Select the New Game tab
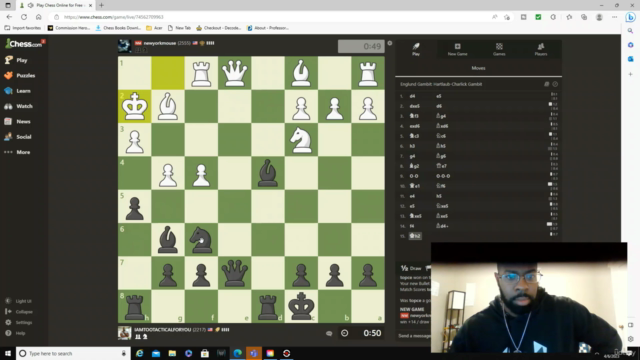 [x=457, y=49]
